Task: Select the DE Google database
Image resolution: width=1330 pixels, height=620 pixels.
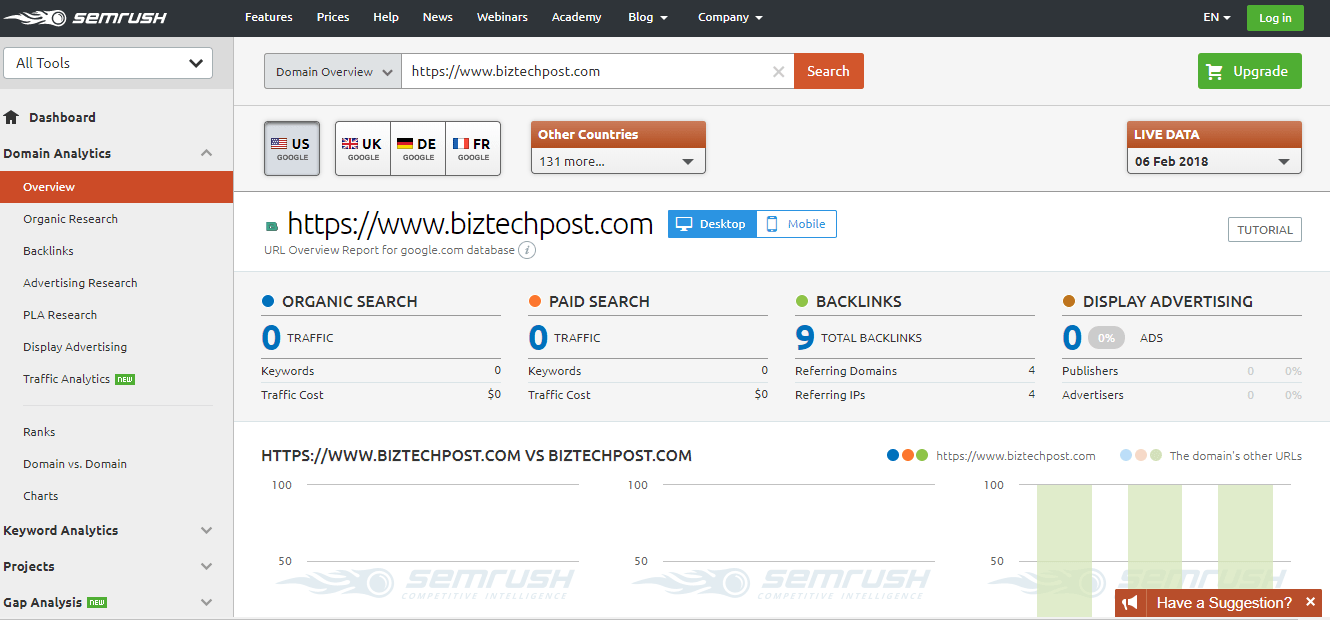Action: click(418, 149)
